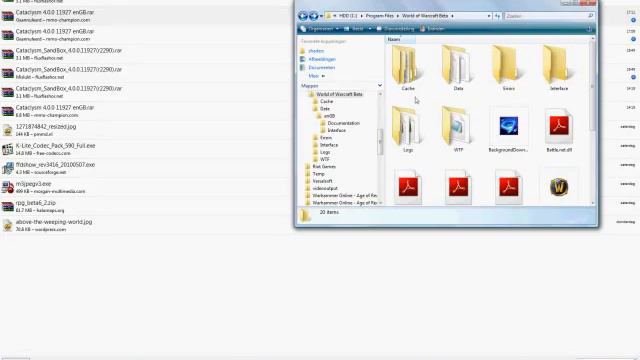Select World of Warcraft Beta address segment

[425, 16]
